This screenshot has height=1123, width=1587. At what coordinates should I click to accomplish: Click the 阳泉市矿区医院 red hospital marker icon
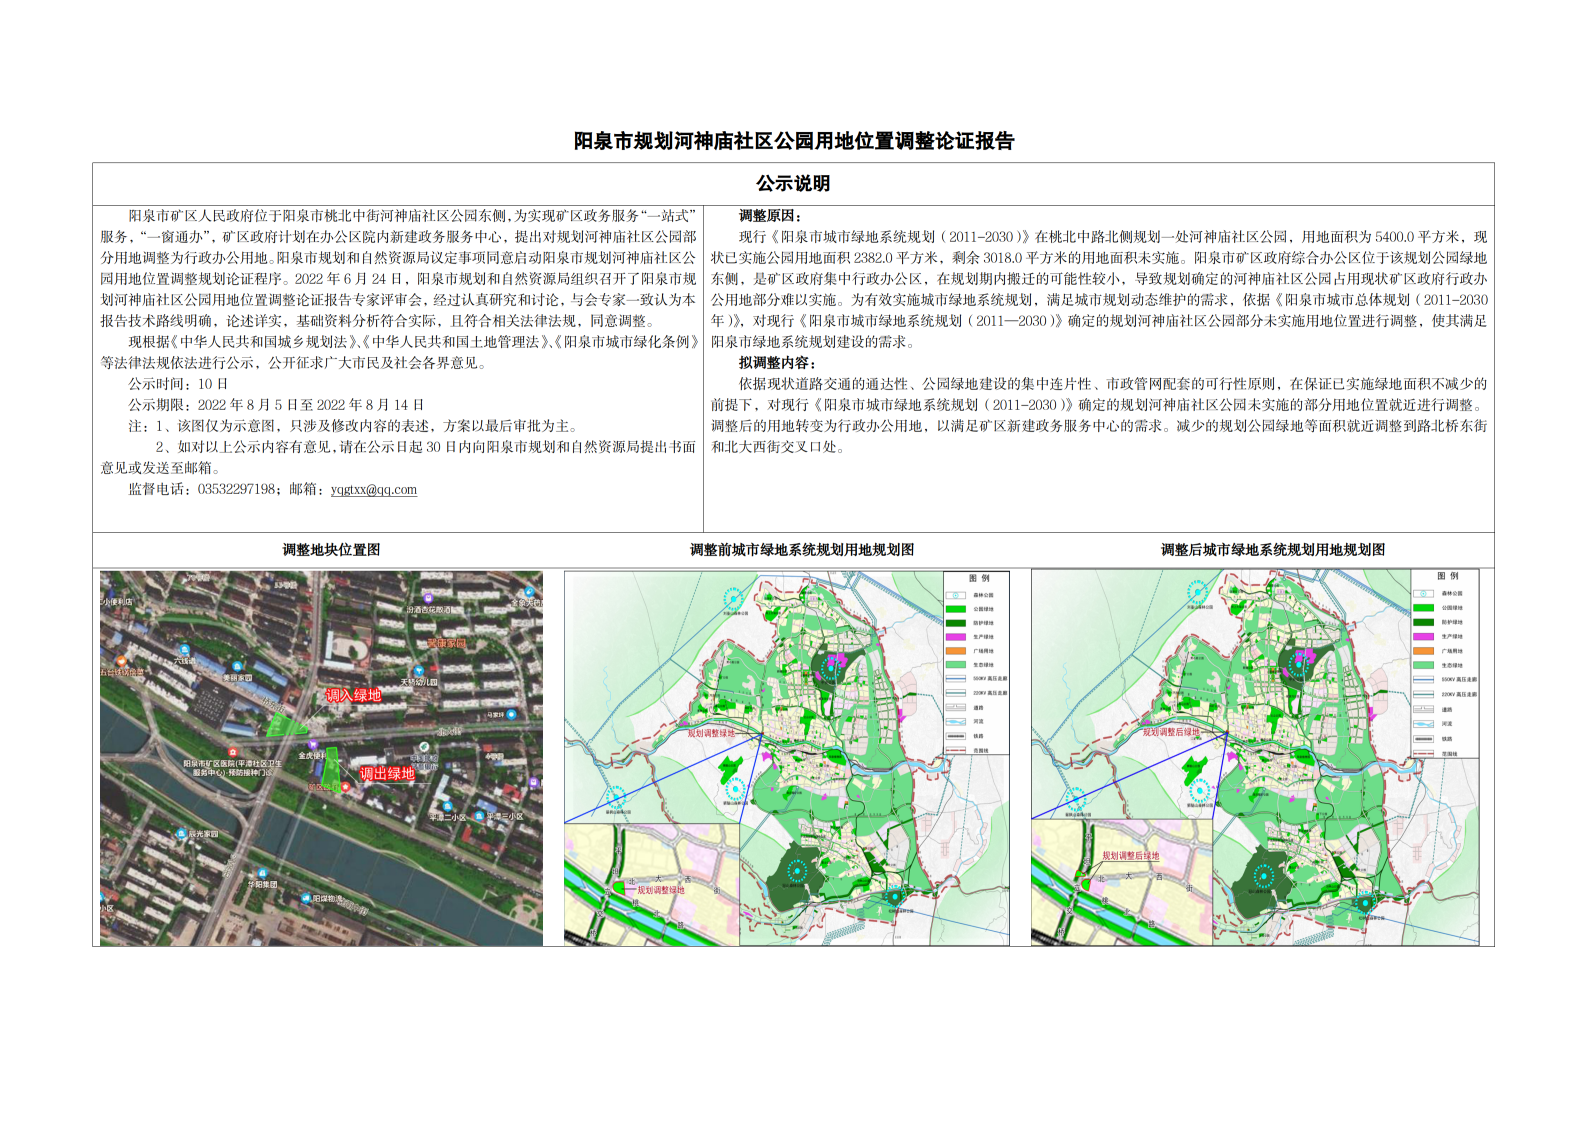[x=232, y=753]
